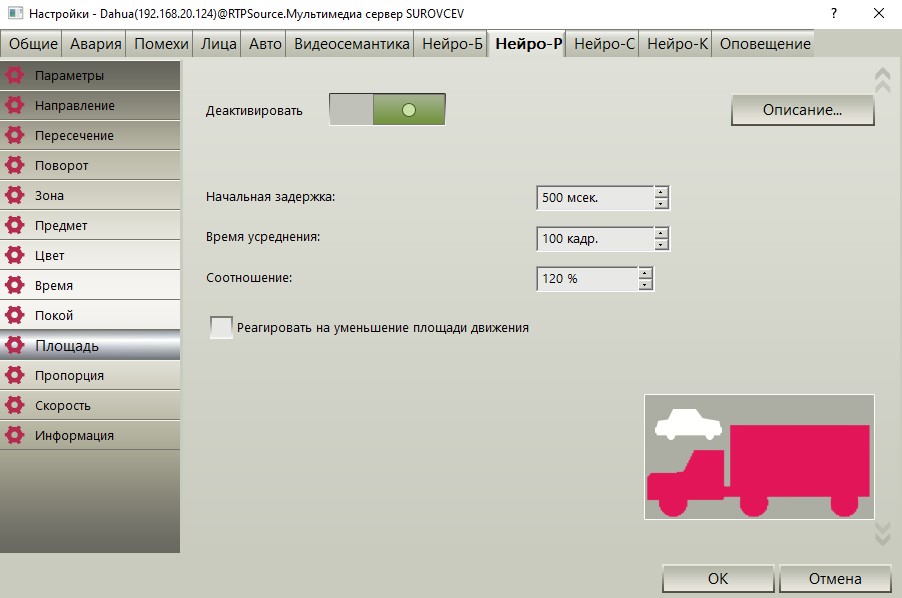Decrease Начальная задержка value with down arrow
The image size is (902, 598).
coord(662,204)
